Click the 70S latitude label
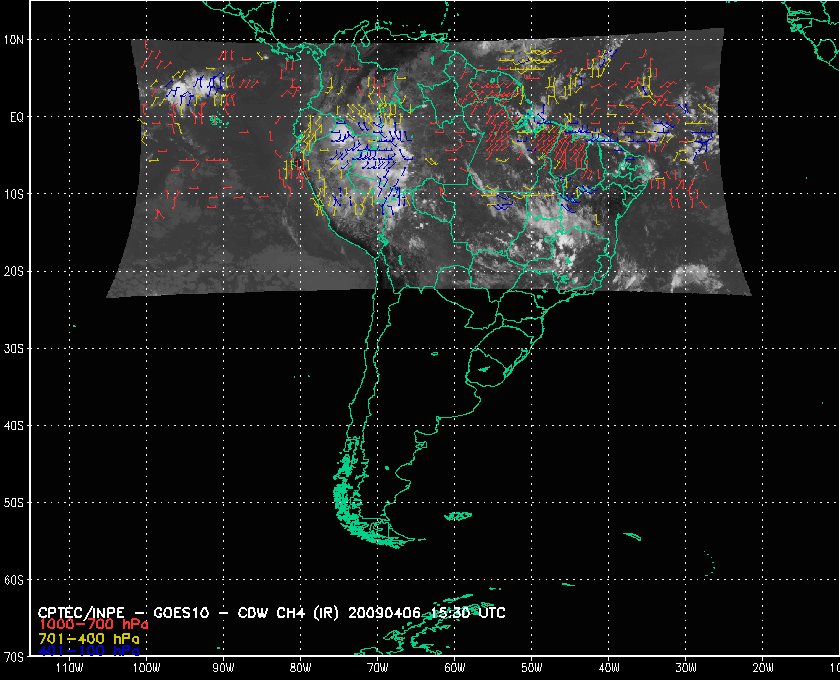This screenshot has width=840, height=680. (13, 656)
